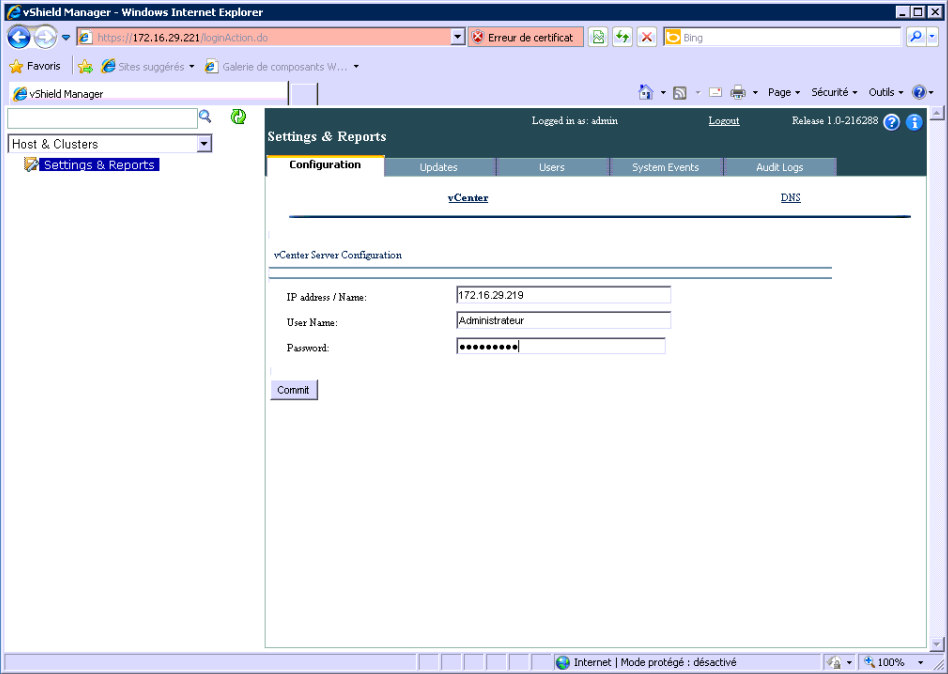Click the Logout link
This screenshot has width=948, height=674.
click(724, 121)
